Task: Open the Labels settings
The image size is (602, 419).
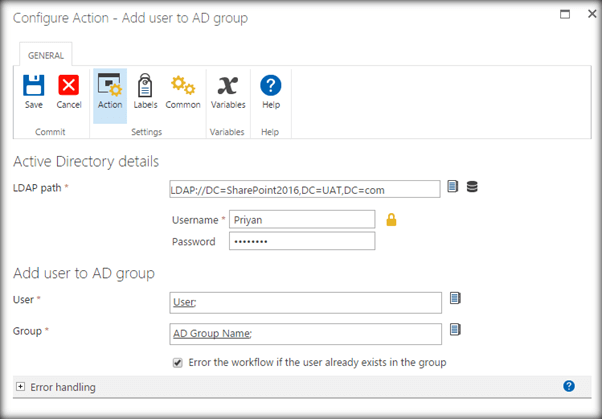Action: (145, 86)
